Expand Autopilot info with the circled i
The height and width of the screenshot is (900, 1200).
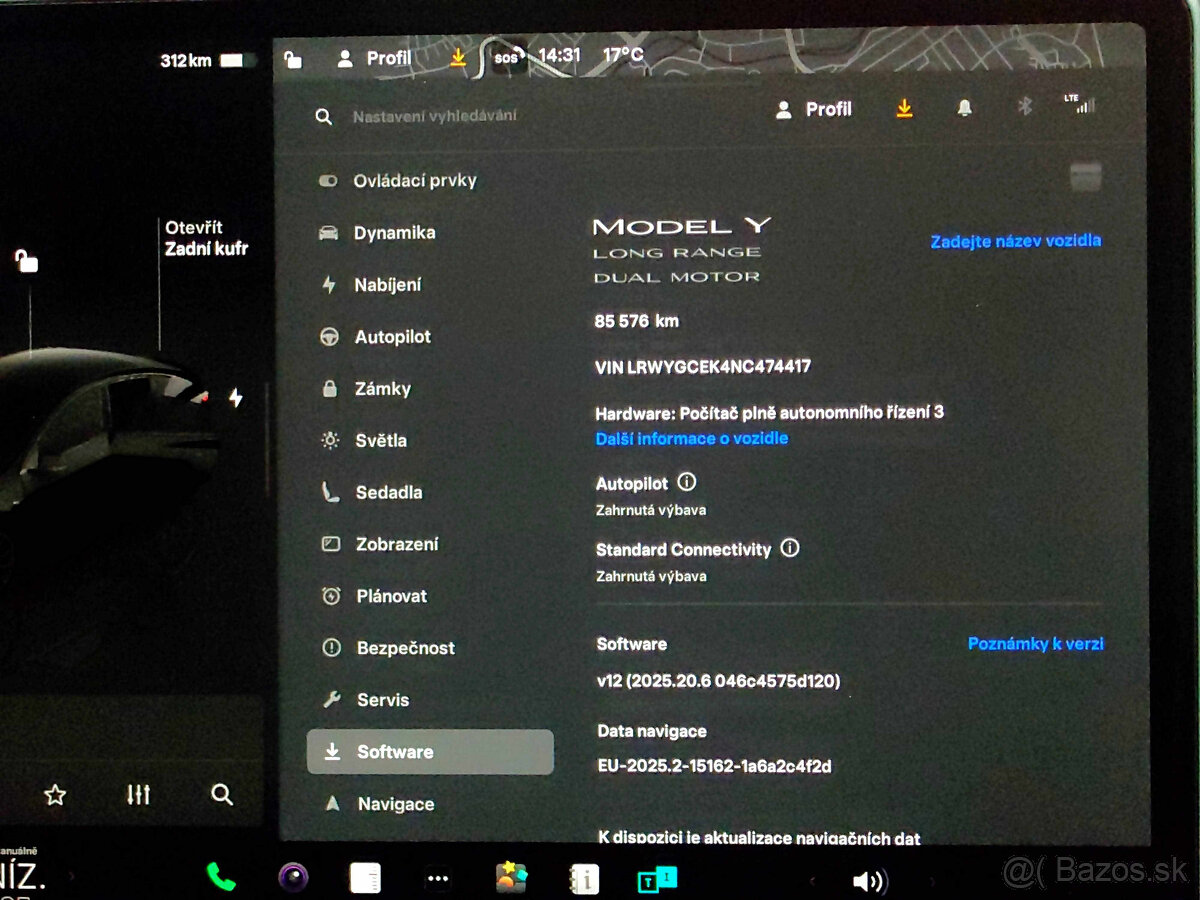click(684, 482)
